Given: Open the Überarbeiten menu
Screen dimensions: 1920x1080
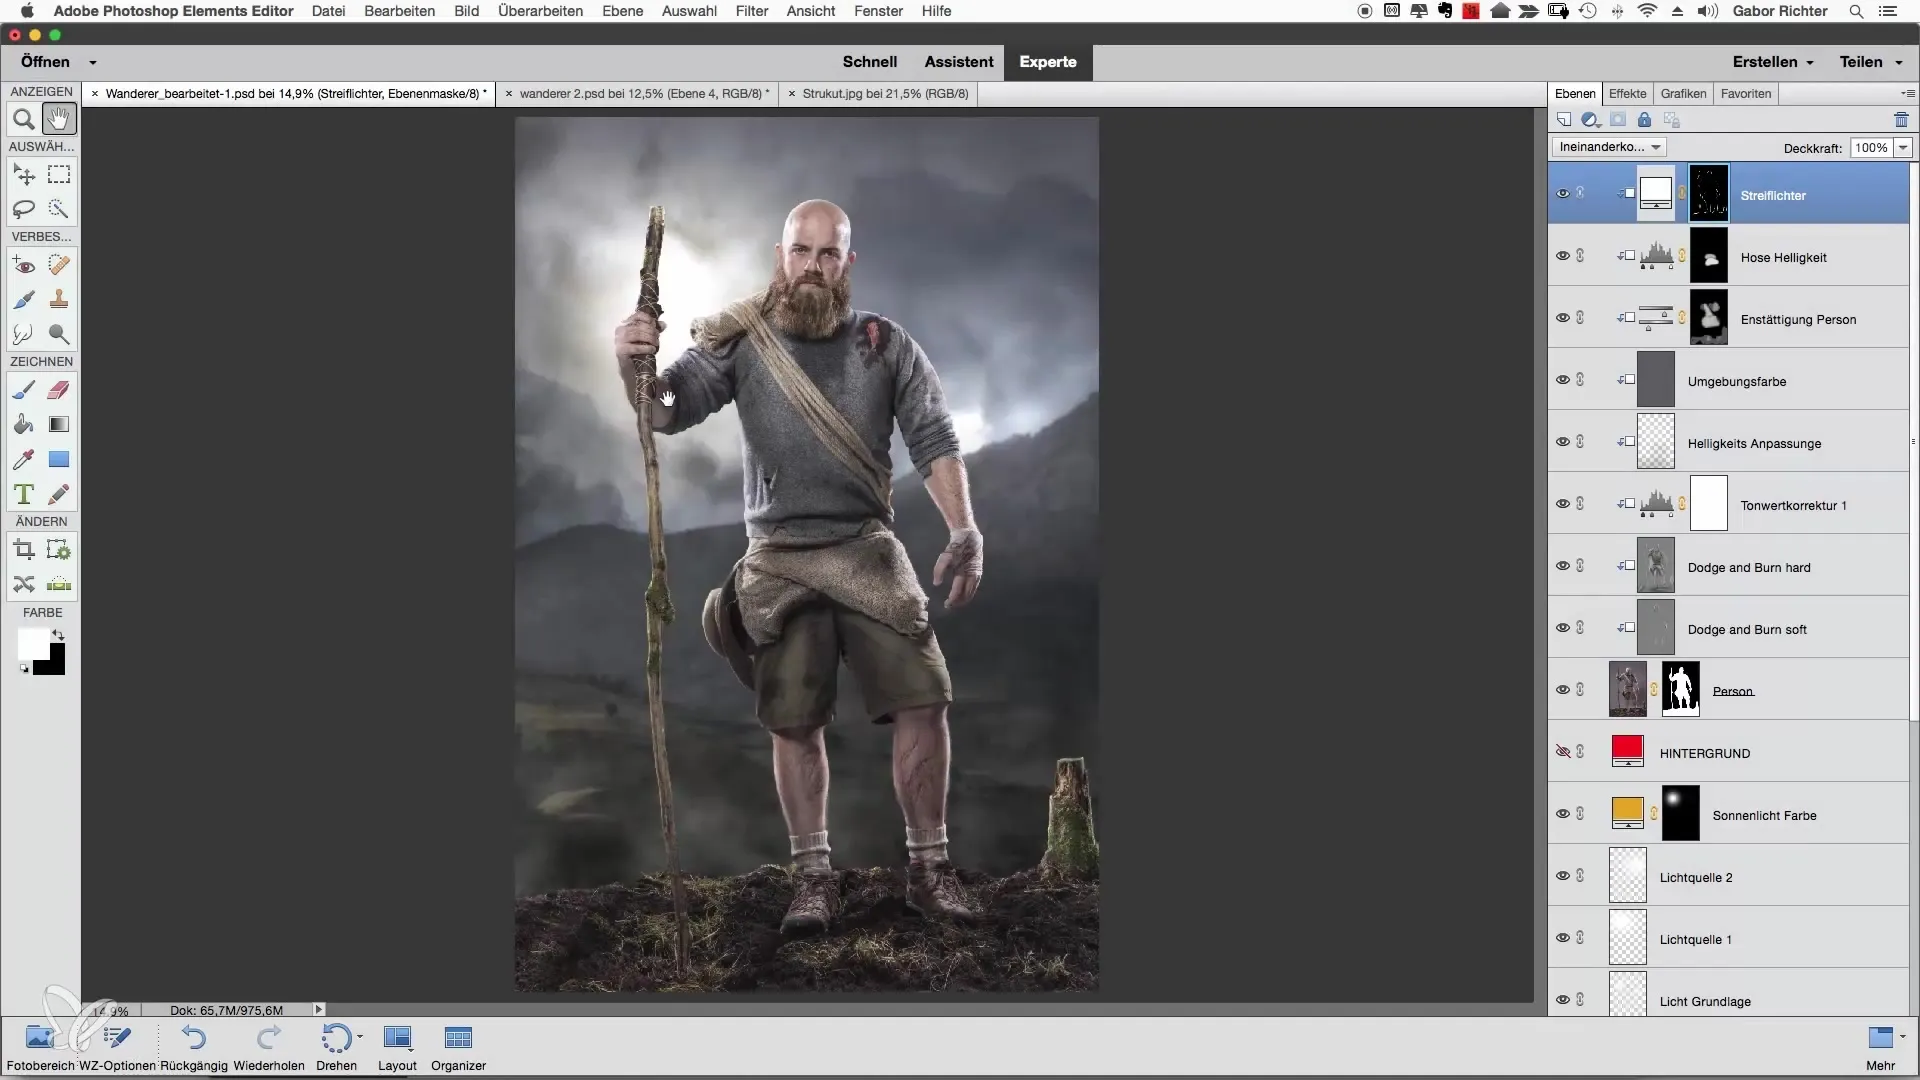Looking at the screenshot, I should (540, 11).
